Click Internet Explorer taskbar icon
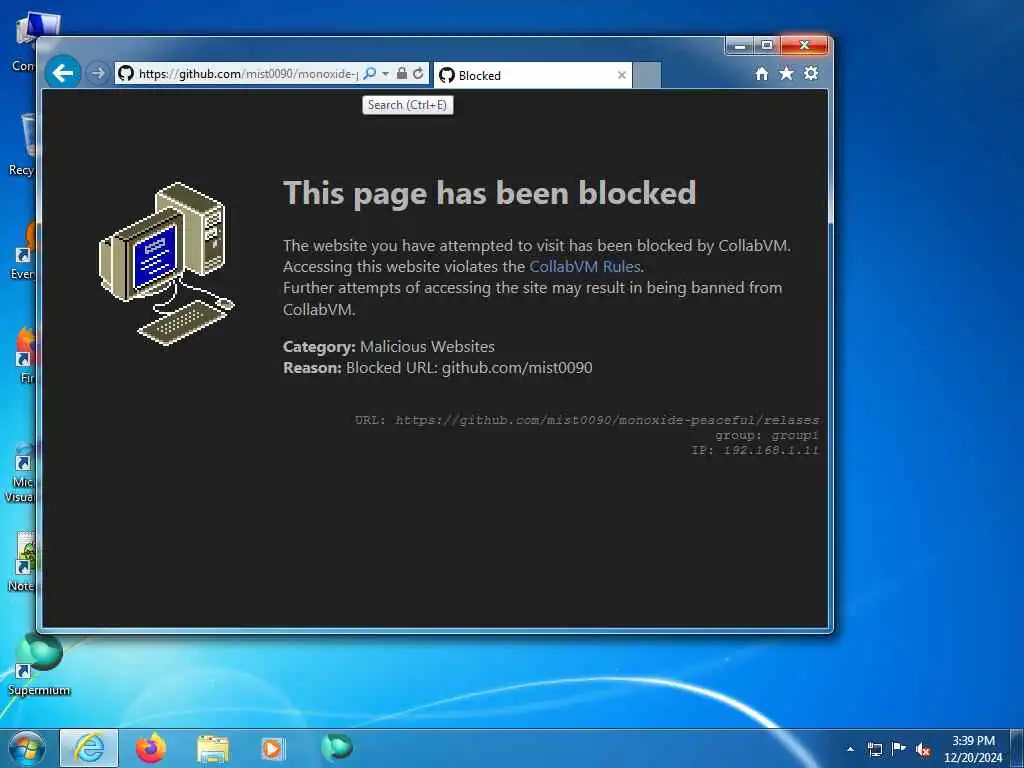 point(89,748)
